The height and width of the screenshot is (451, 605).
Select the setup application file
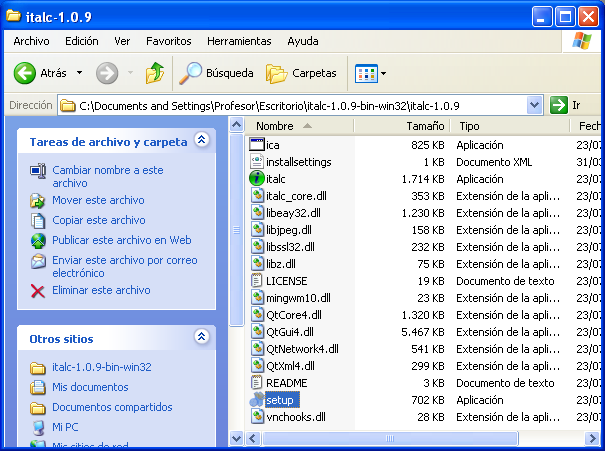pos(279,400)
